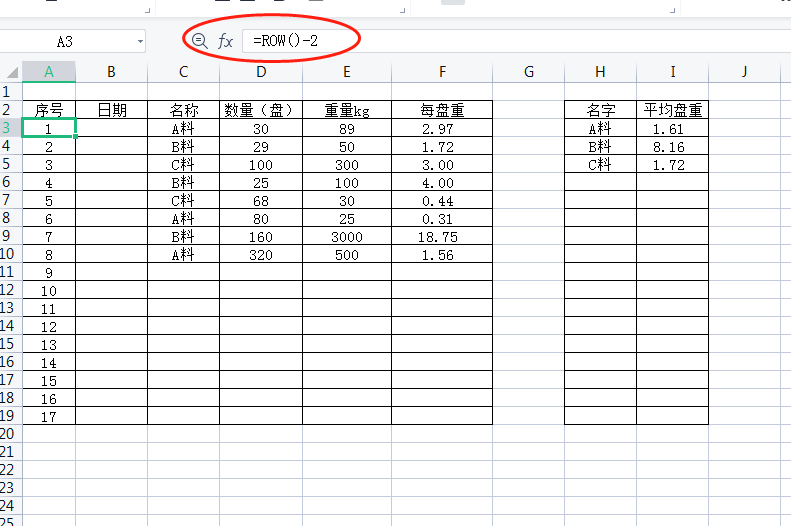791x526 pixels.
Task: Expand the Name Box dropdown arrow
Action: coord(140,41)
